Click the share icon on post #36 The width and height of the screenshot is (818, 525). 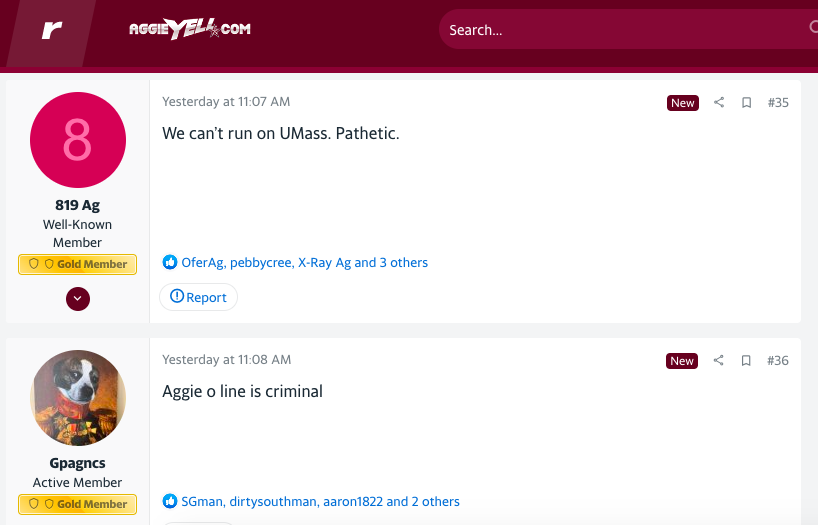(719, 361)
